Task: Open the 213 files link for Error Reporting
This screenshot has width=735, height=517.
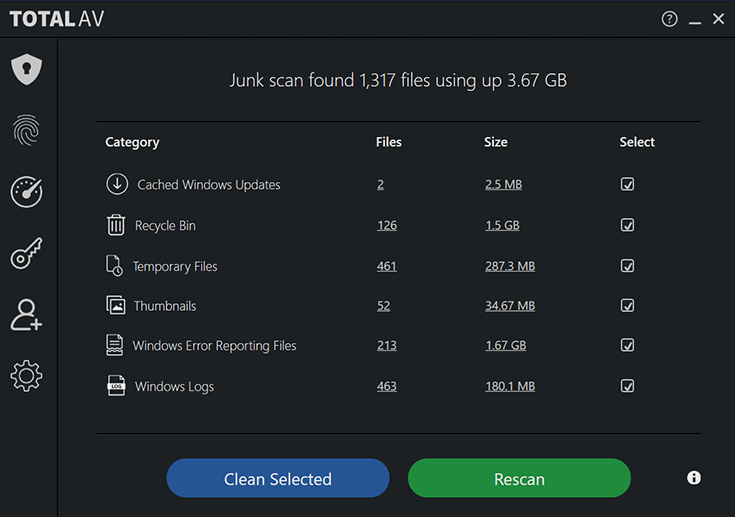Action: (387, 345)
